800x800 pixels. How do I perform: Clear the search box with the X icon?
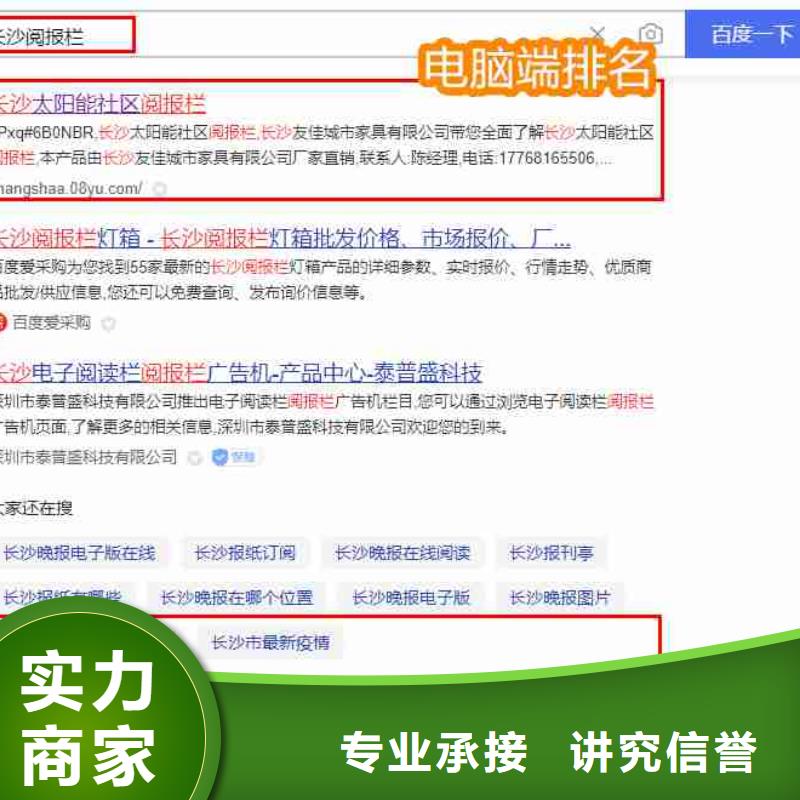[597, 35]
